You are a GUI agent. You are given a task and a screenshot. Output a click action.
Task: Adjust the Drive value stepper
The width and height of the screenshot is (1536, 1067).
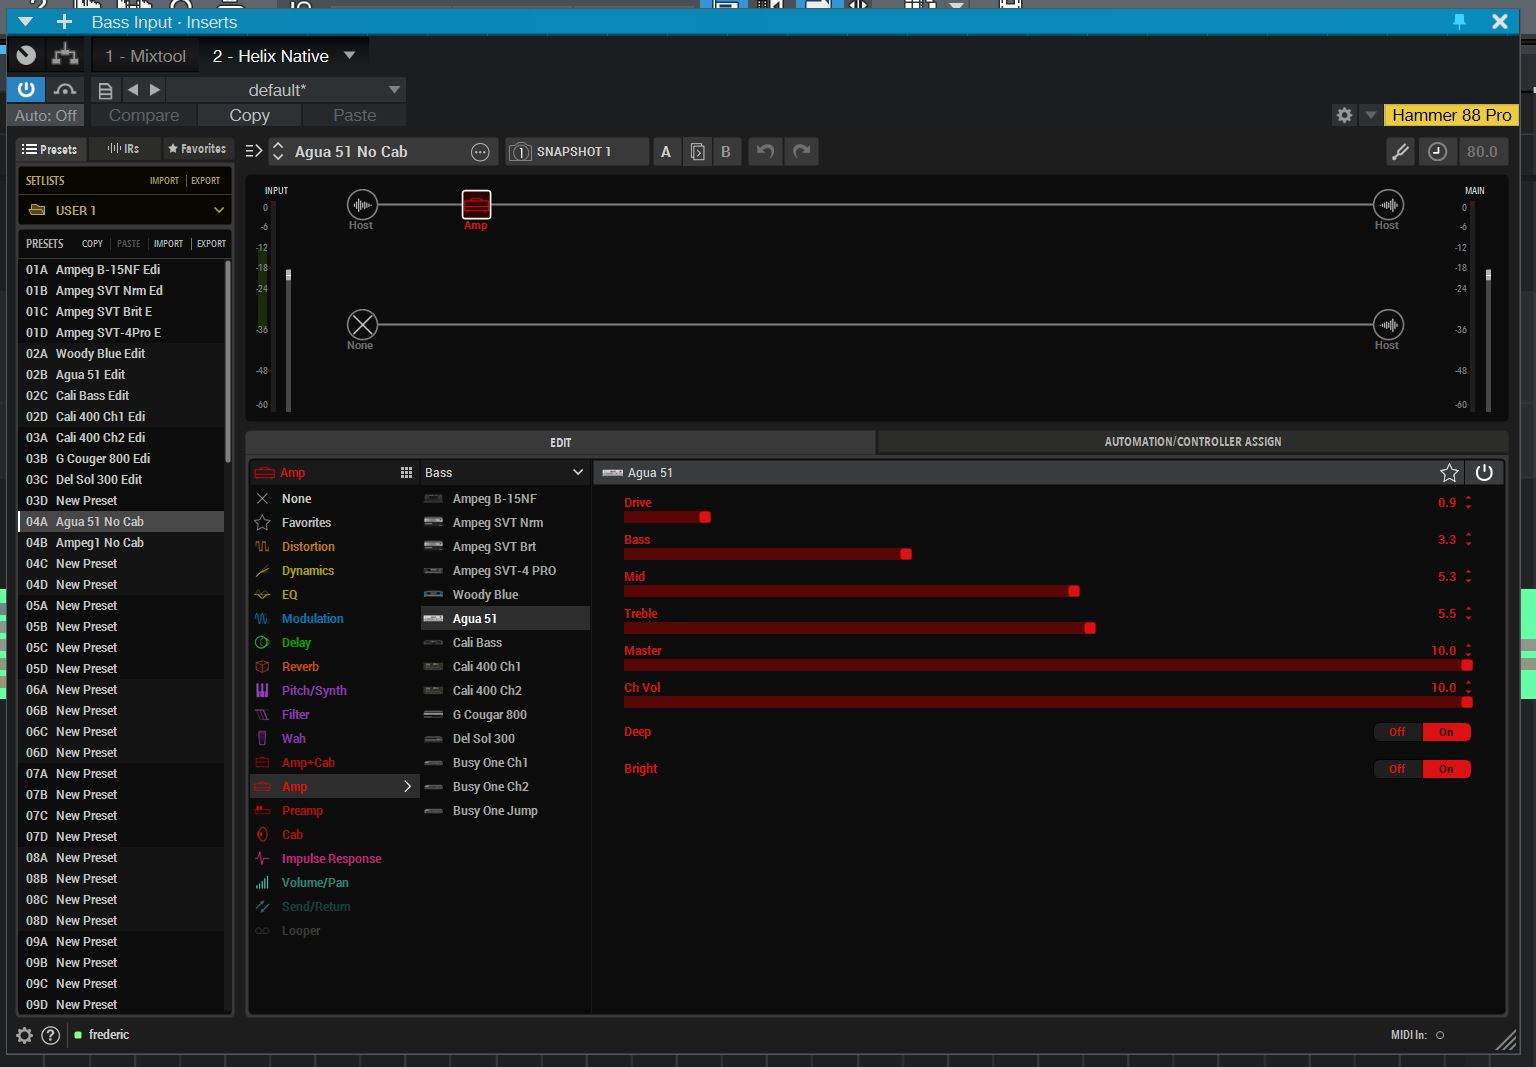coord(1468,503)
